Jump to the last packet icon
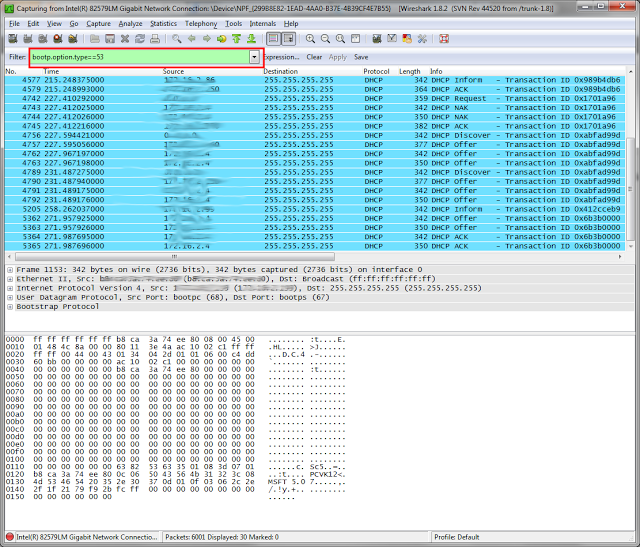 click(x=252, y=38)
